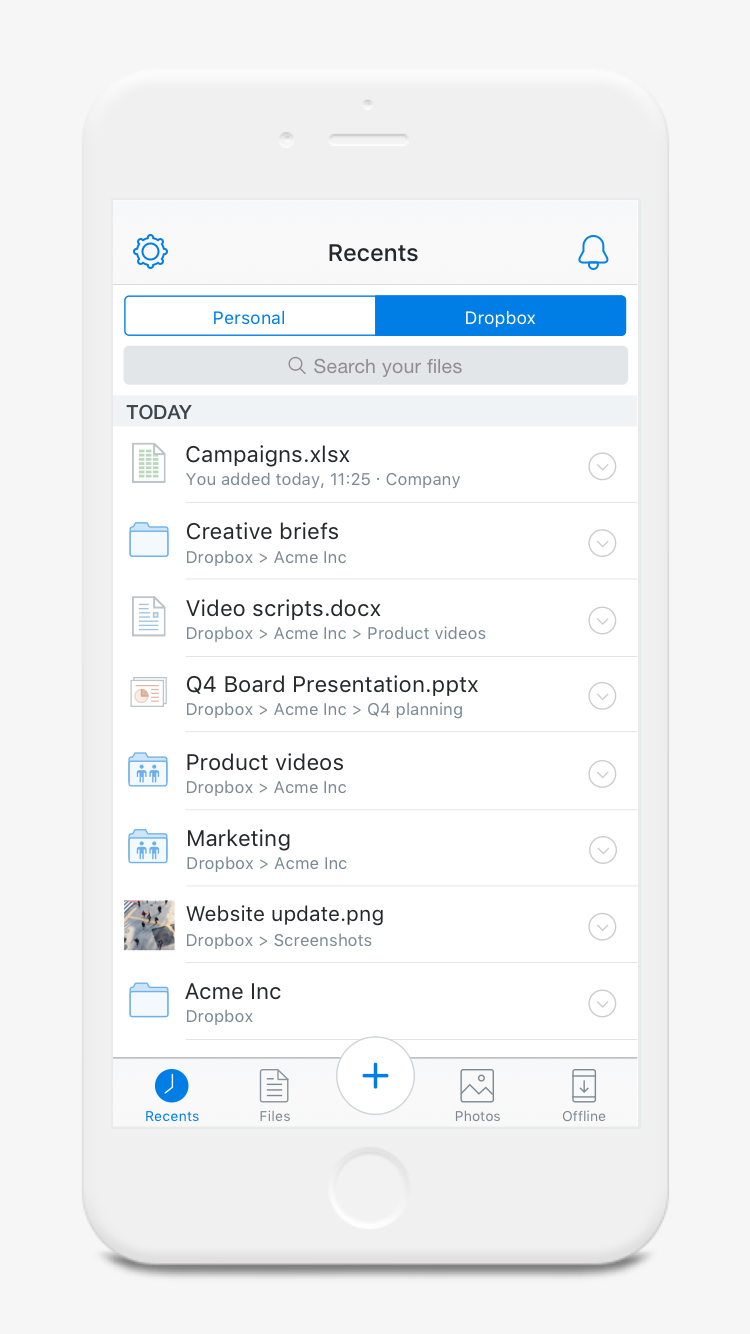Expand options for Marketing folder
Image resolution: width=750 pixels, height=1334 pixels.
point(602,850)
